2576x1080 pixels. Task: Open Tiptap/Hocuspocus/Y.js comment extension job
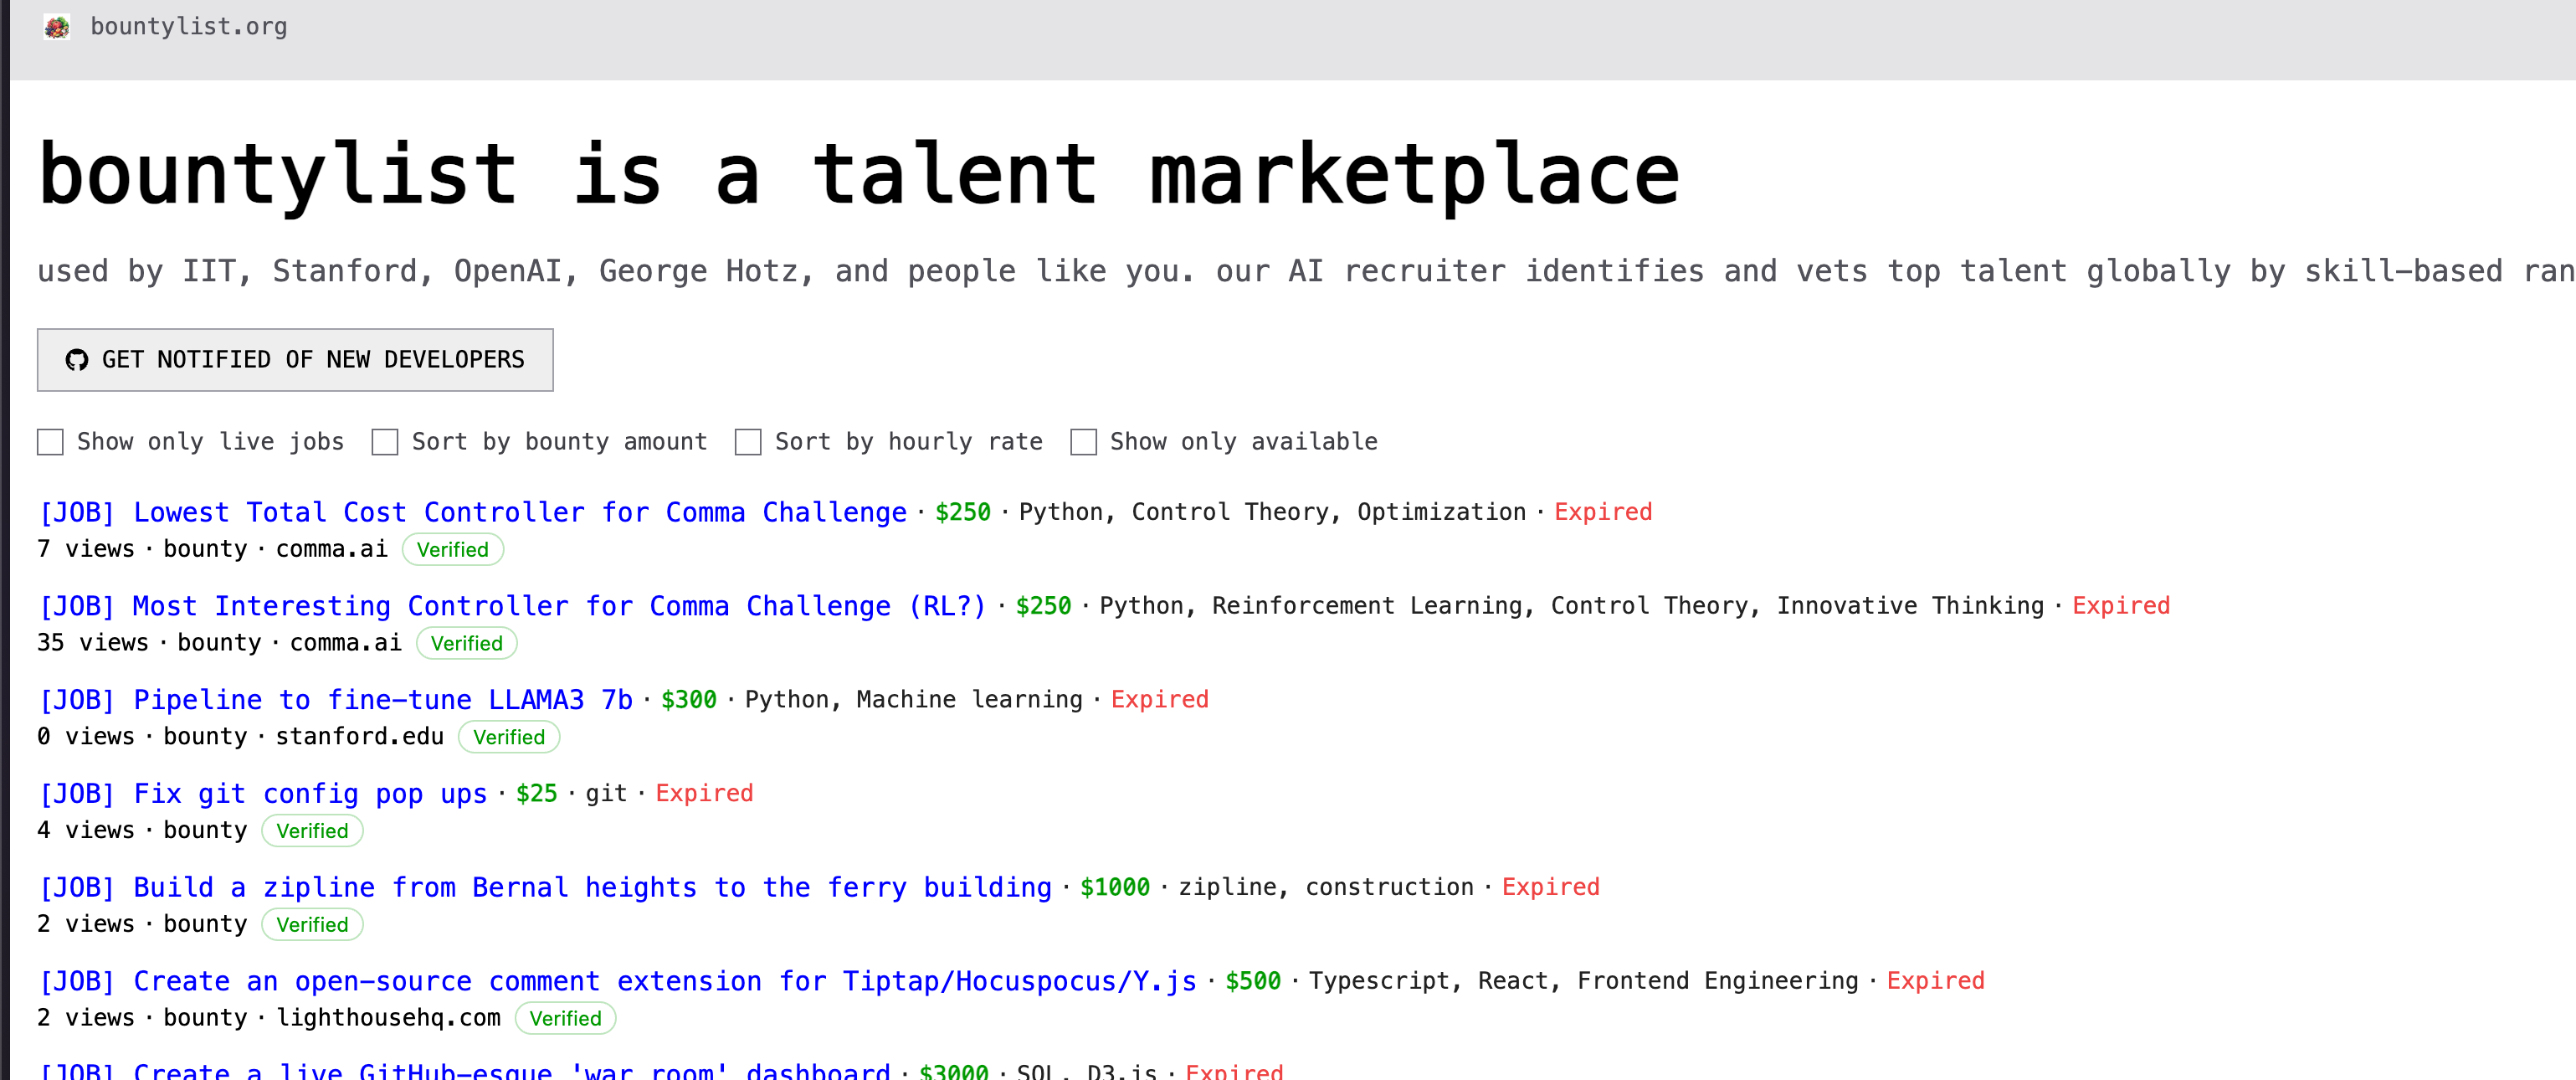click(617, 982)
